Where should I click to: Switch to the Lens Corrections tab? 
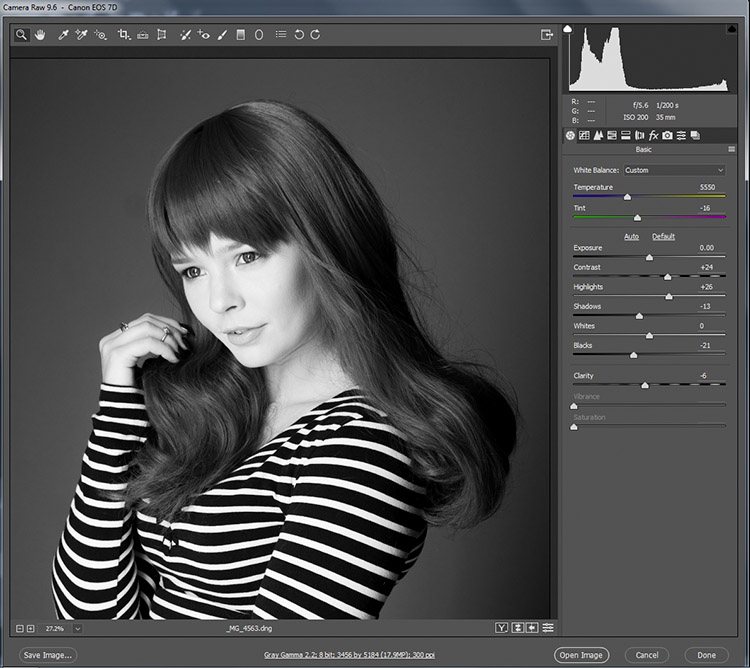pyautogui.click(x=640, y=135)
